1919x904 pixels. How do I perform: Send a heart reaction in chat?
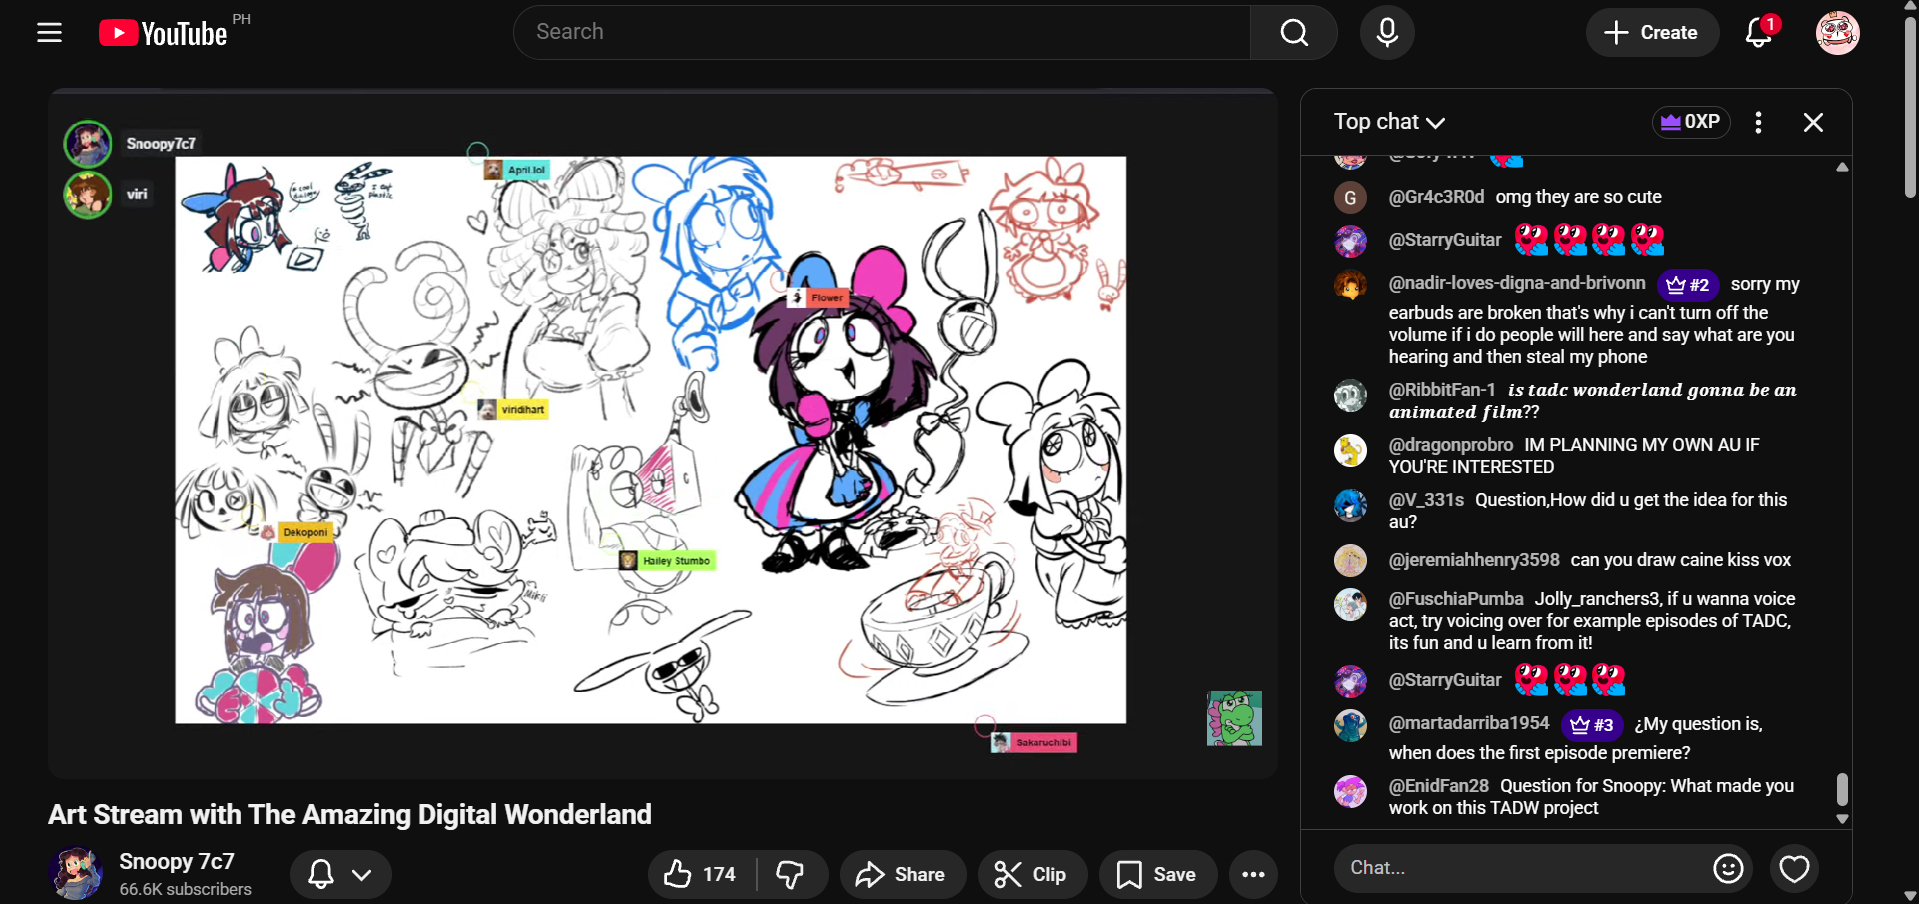coord(1794,868)
